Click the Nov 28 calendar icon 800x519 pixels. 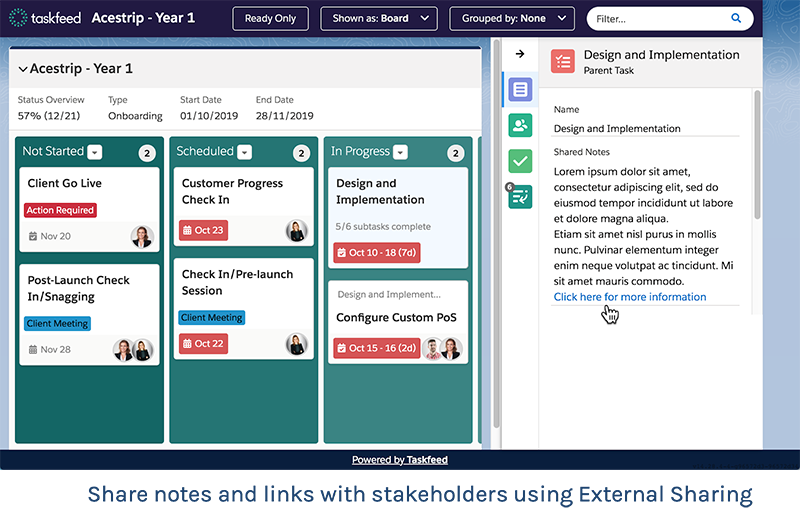click(x=33, y=350)
